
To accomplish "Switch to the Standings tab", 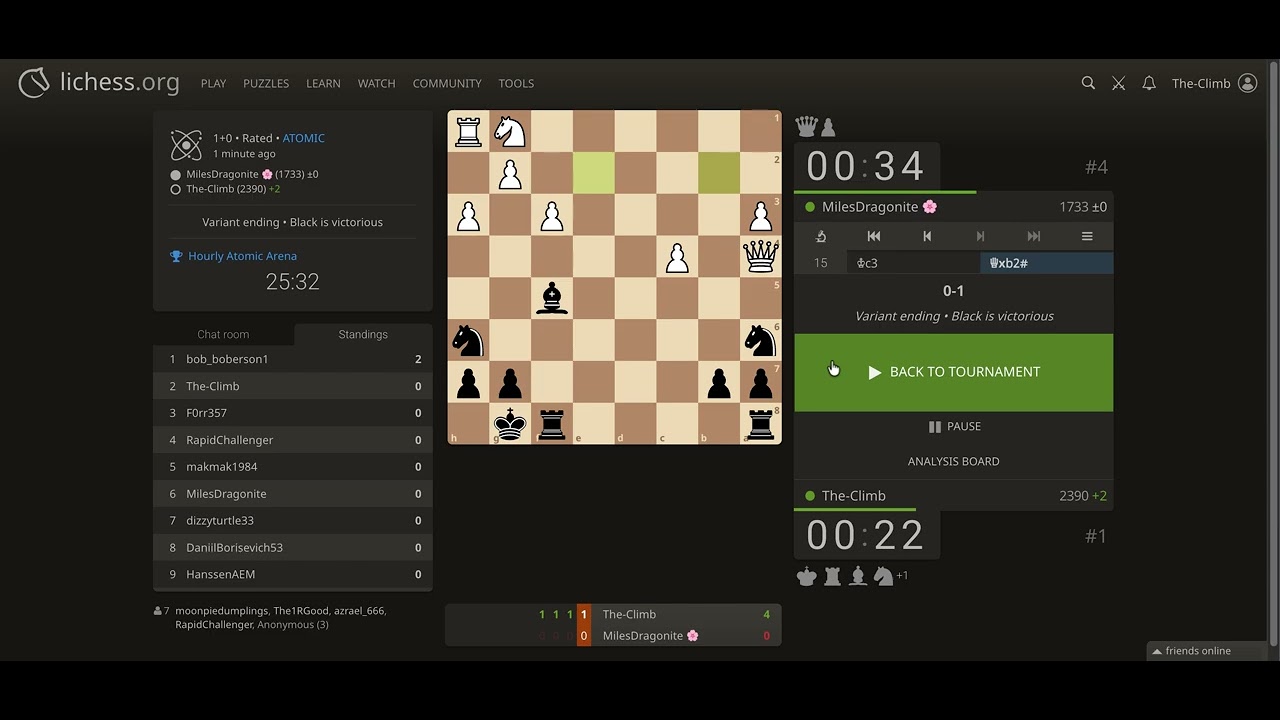I will tap(363, 334).
